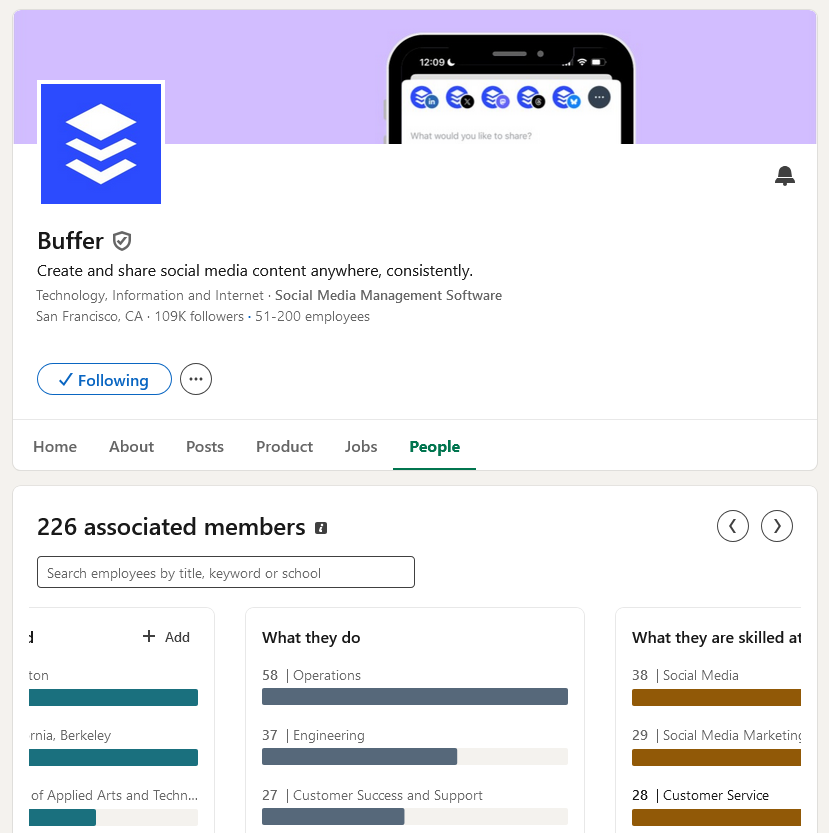Screen dimensions: 829x833
Task: Click the verified shield badge beside Buffer
Action: point(122,241)
